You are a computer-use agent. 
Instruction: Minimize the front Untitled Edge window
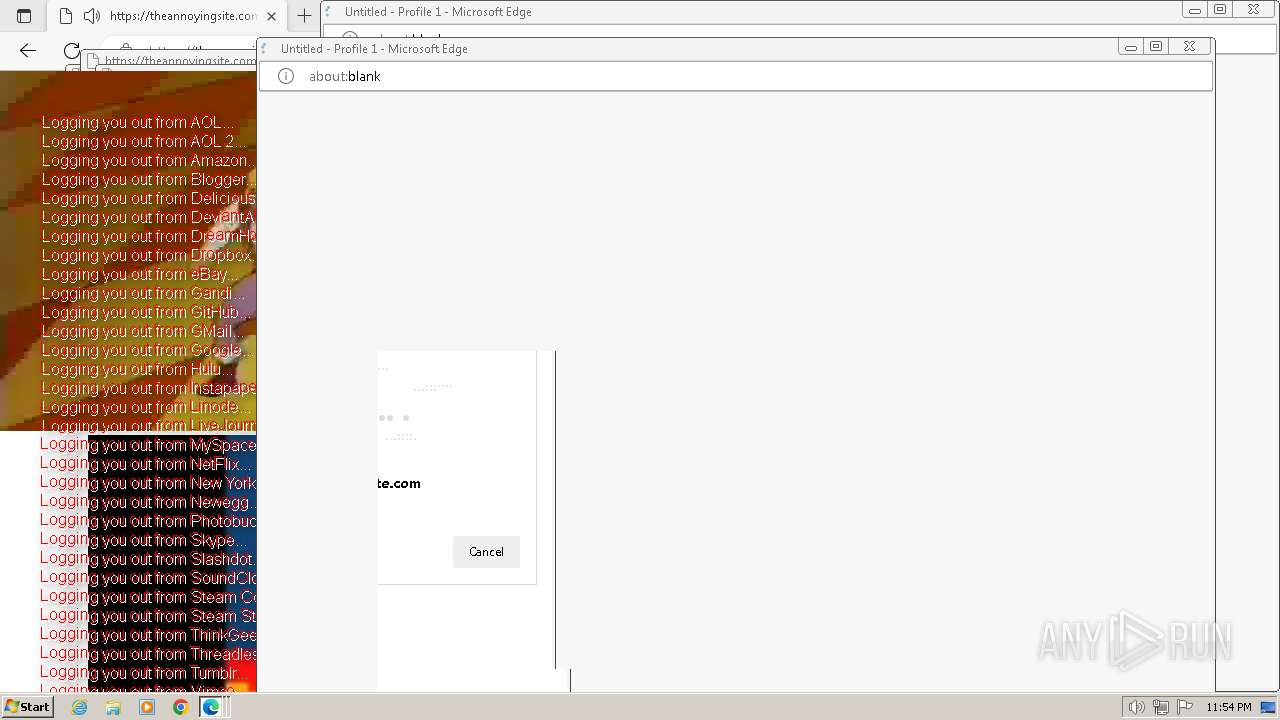click(x=1131, y=47)
